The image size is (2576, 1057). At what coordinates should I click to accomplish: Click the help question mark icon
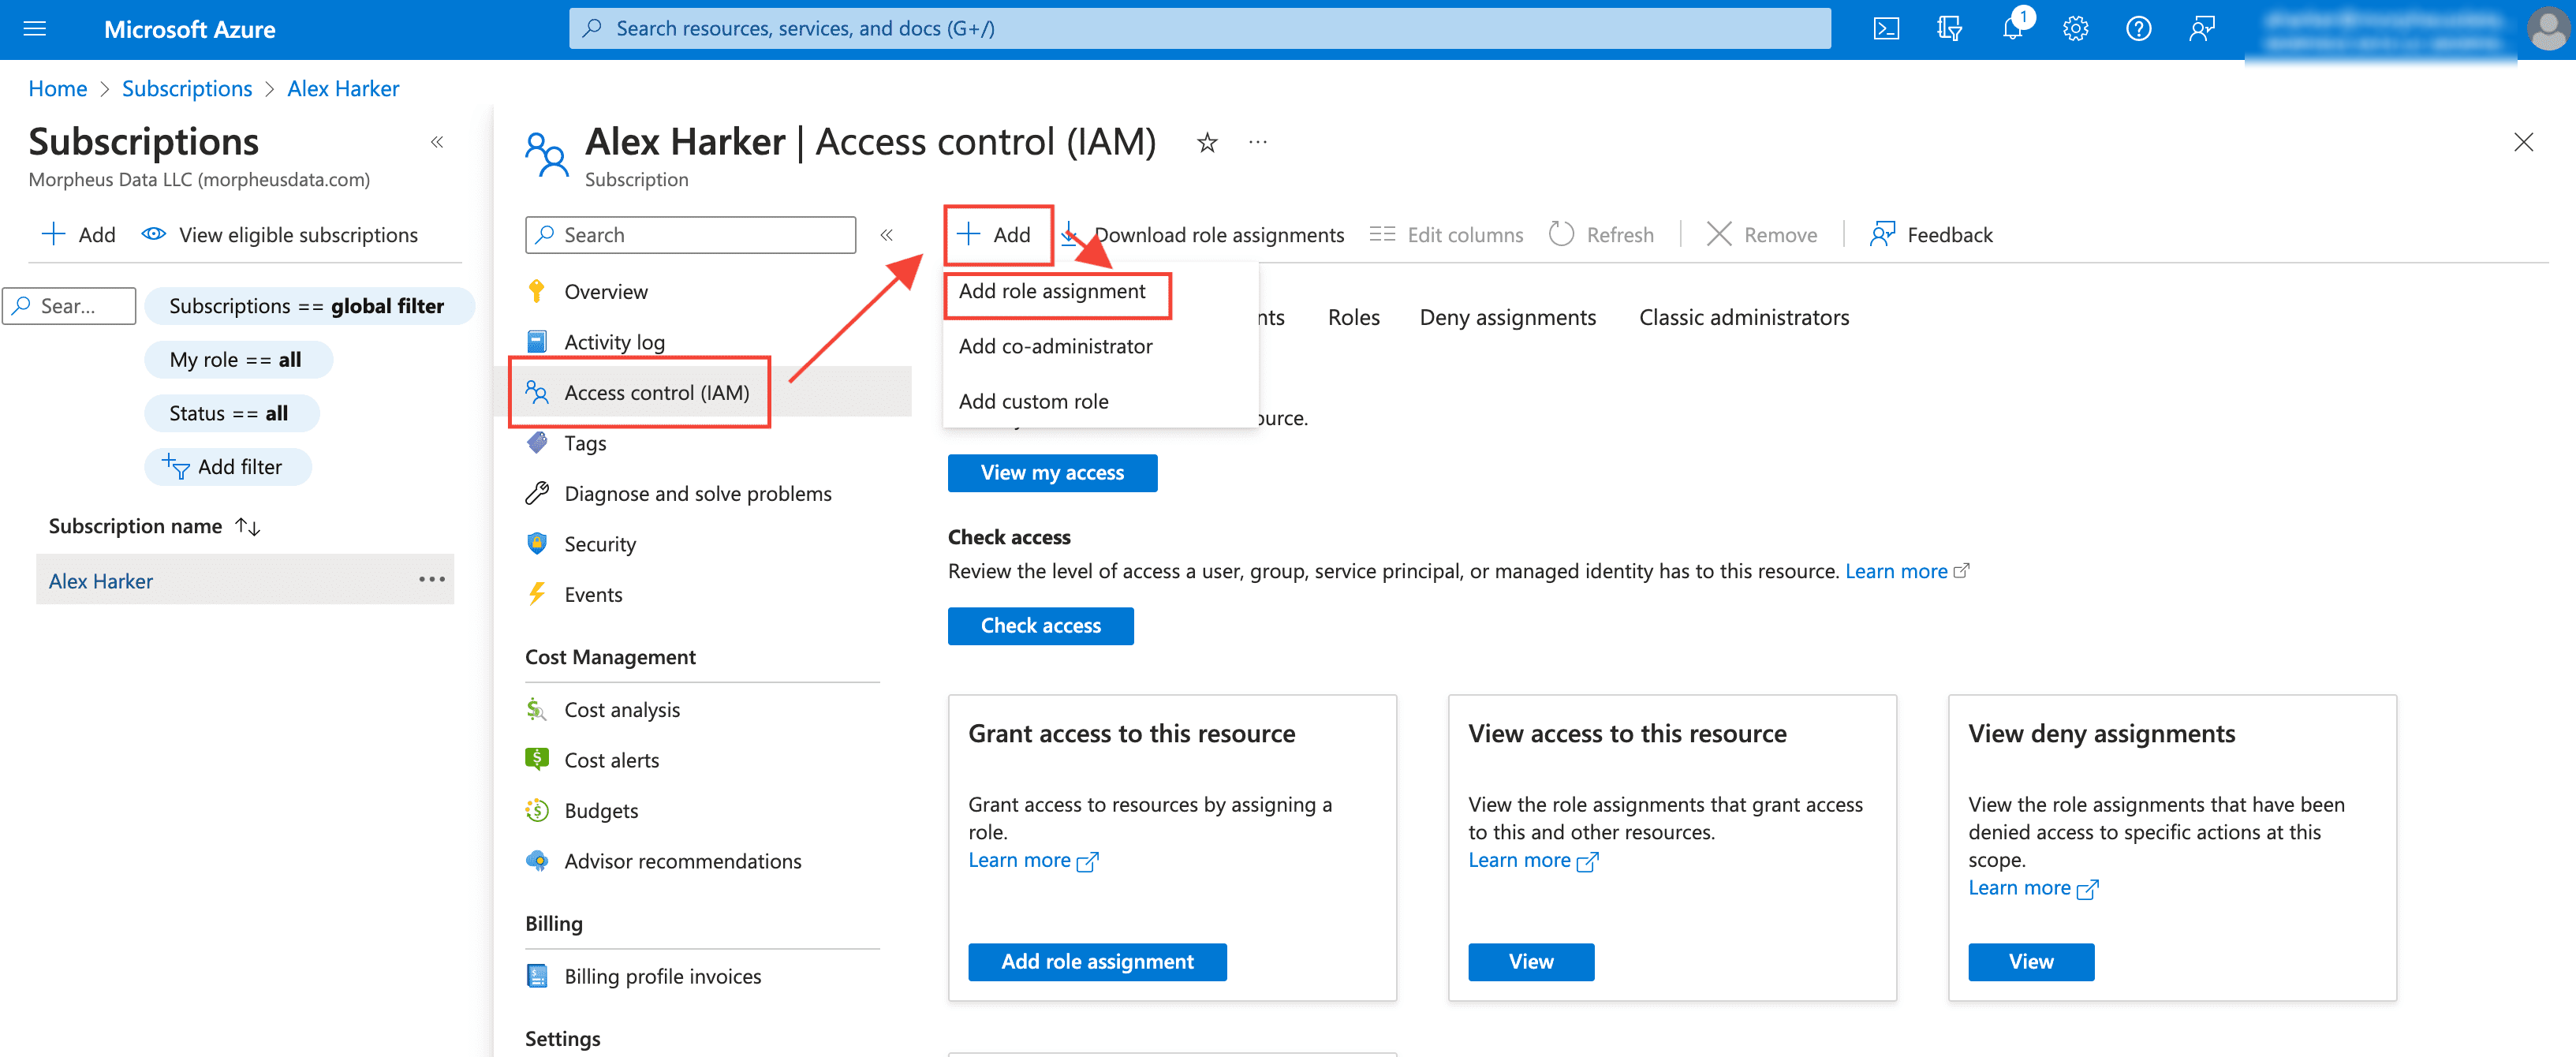coord(2138,29)
